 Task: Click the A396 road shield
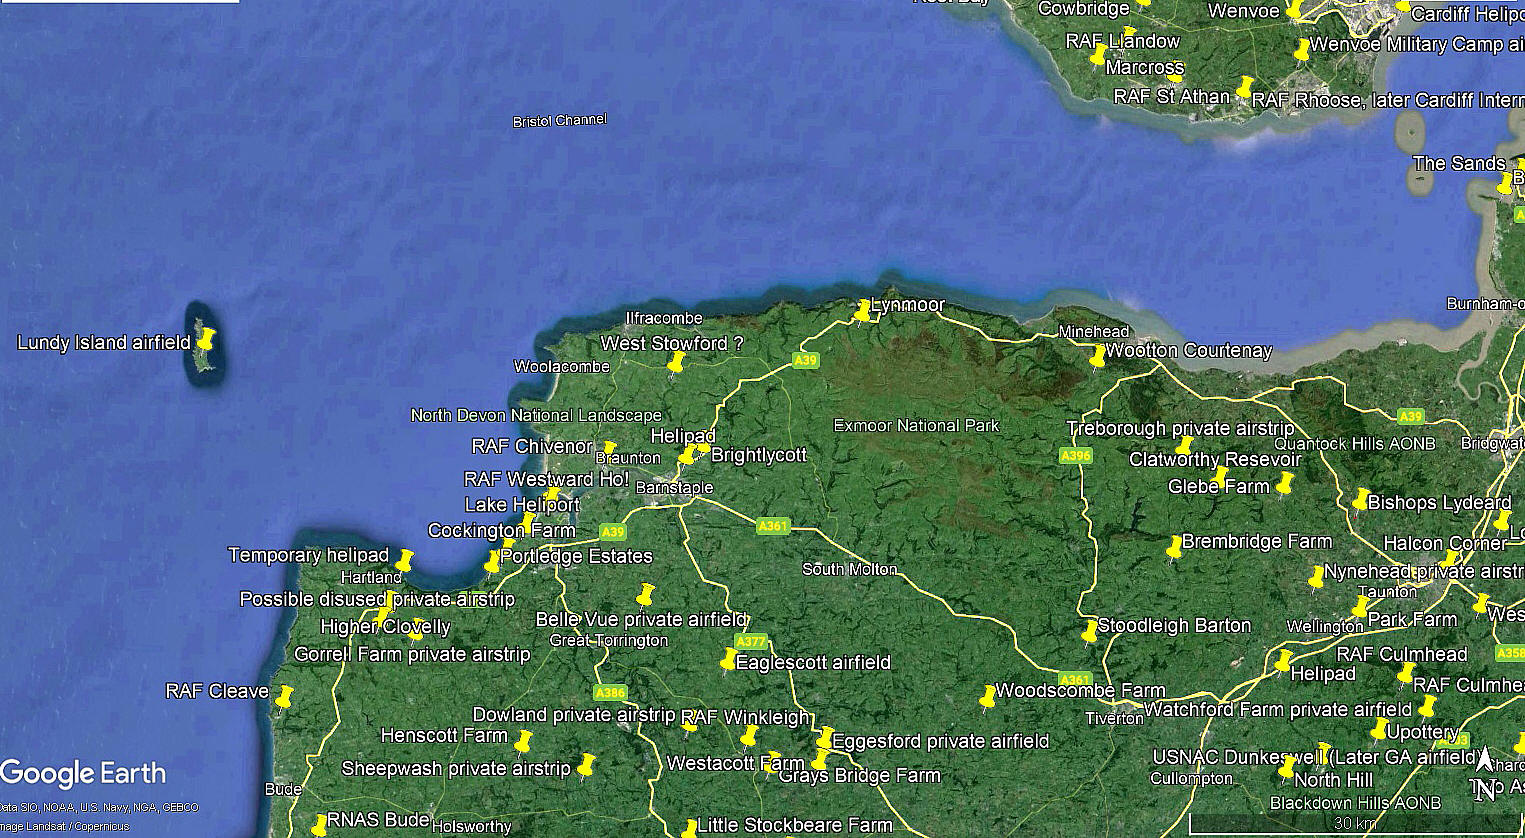(1076, 455)
